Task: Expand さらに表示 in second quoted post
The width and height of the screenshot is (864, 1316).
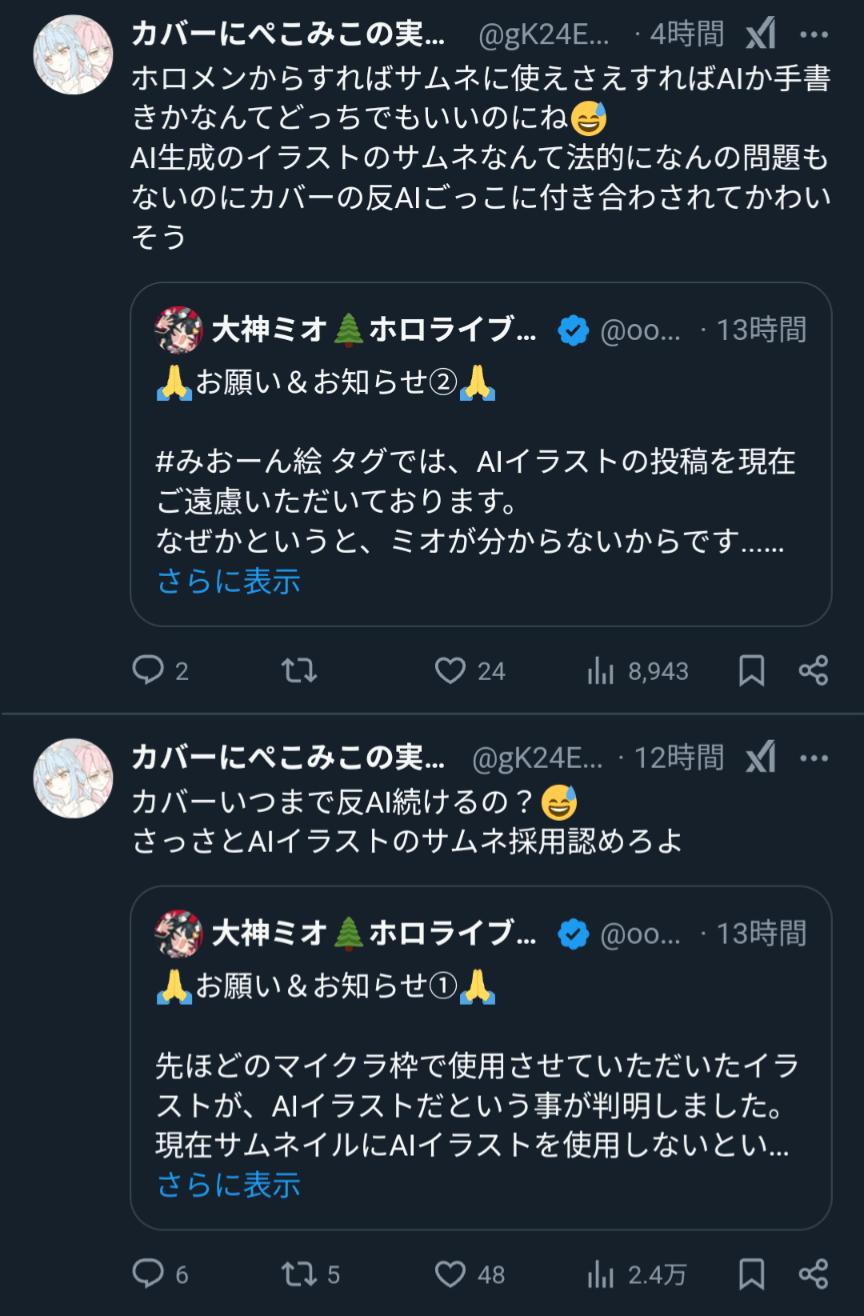Action: (x=229, y=1185)
